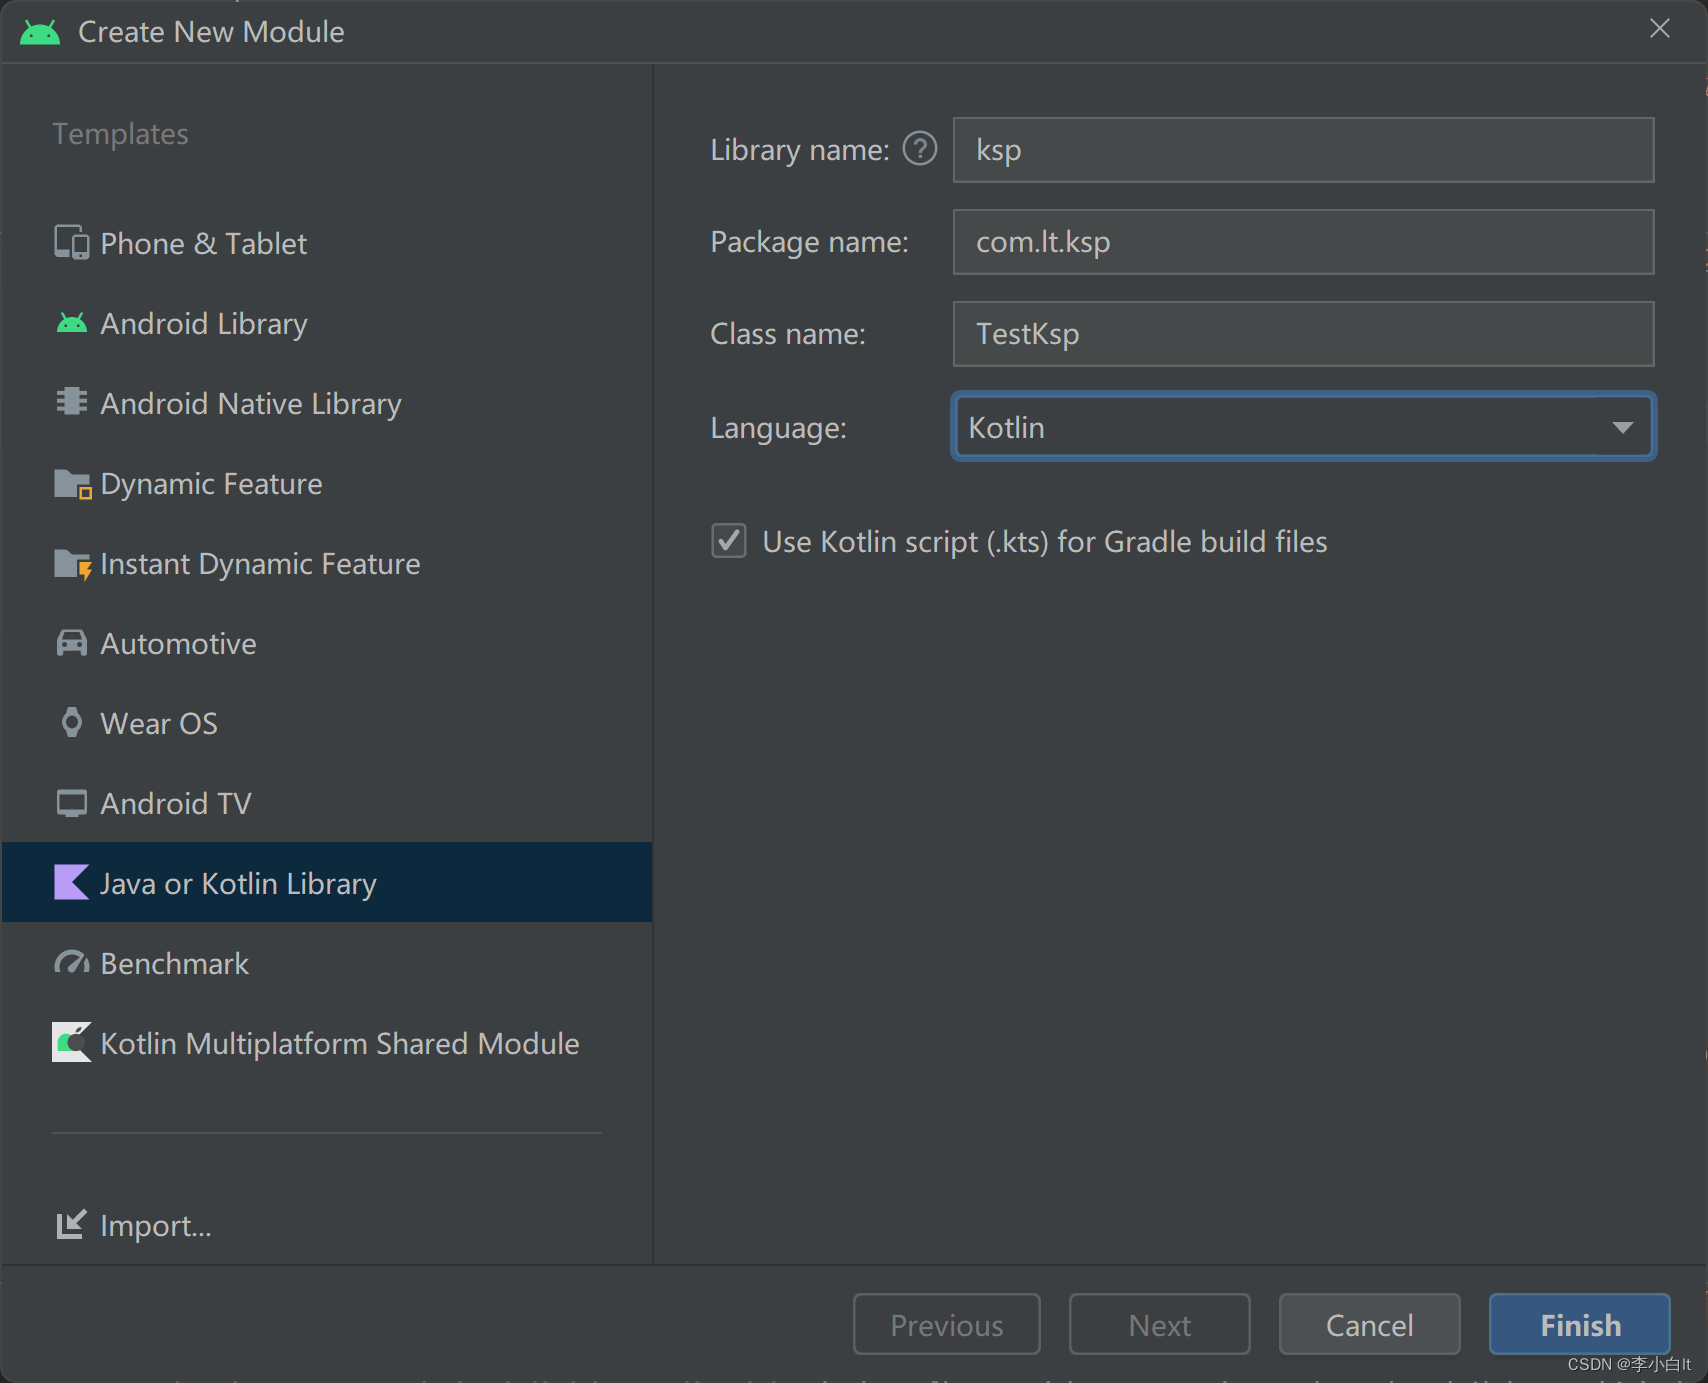
Task: Focus the Class name field TestKsp
Action: coord(1303,334)
